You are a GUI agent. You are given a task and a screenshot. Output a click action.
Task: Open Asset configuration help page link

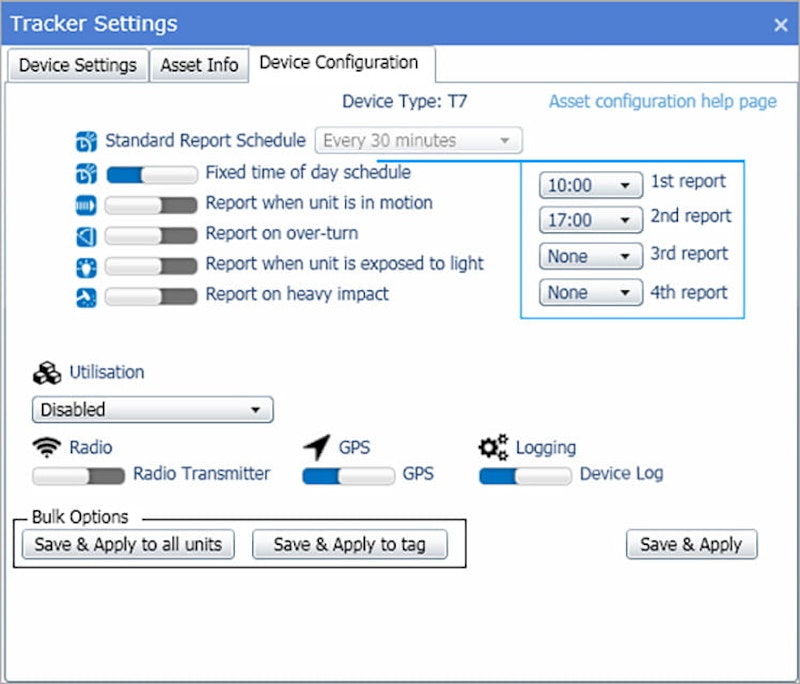tap(663, 101)
